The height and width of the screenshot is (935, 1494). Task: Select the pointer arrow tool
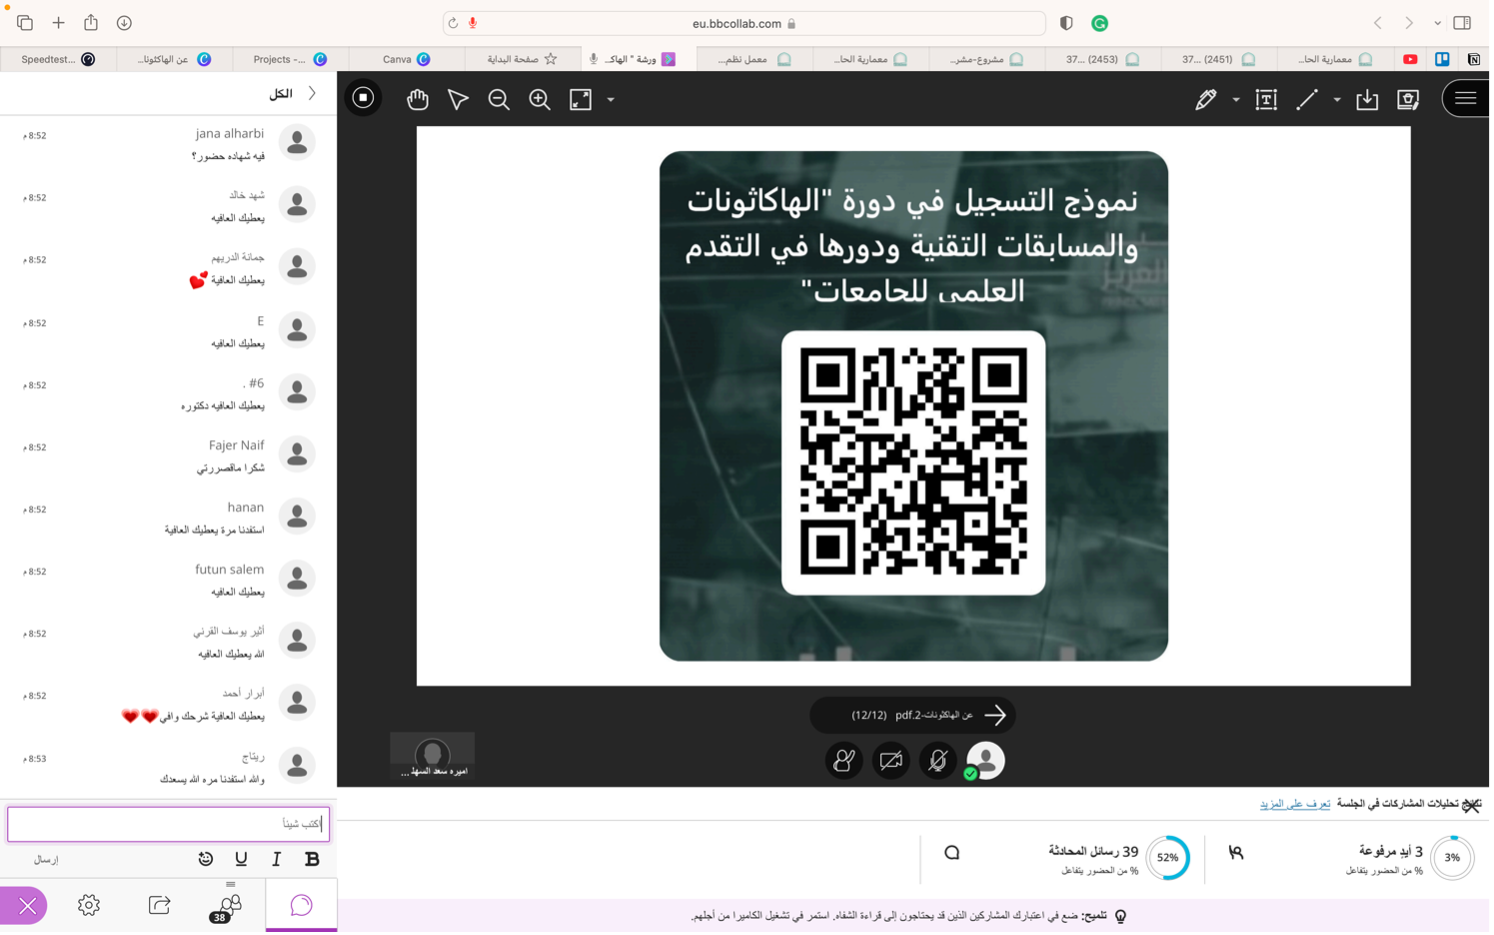458,99
